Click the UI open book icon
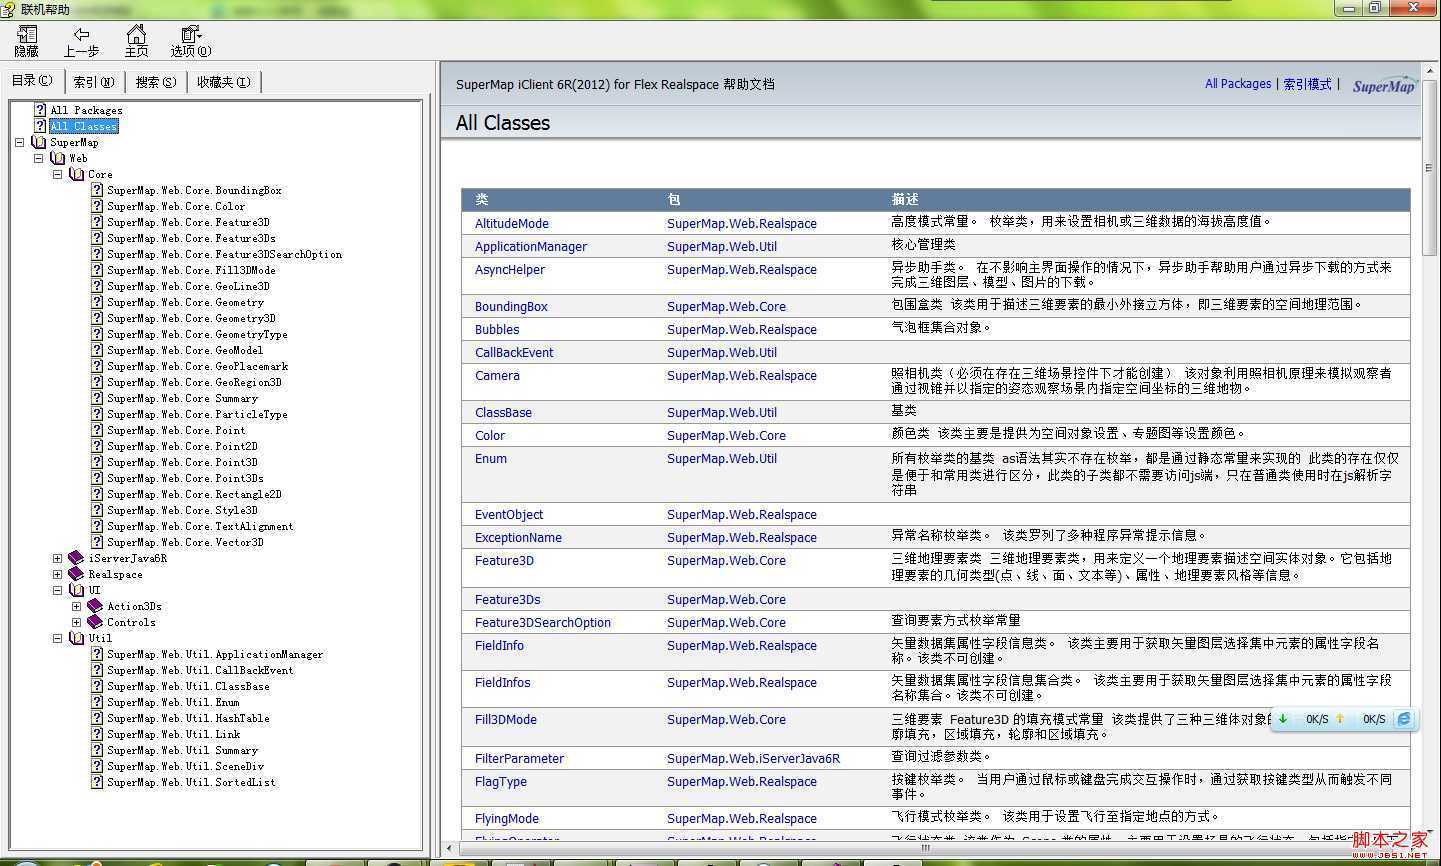Image resolution: width=1441 pixels, height=866 pixels. pyautogui.click(x=77, y=590)
